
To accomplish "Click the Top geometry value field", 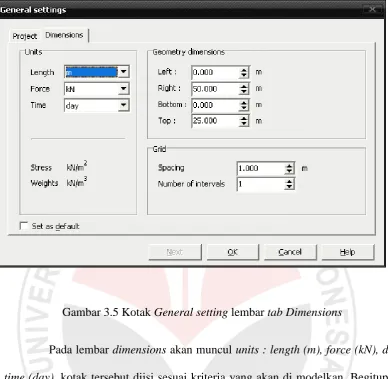I will 215,121.
